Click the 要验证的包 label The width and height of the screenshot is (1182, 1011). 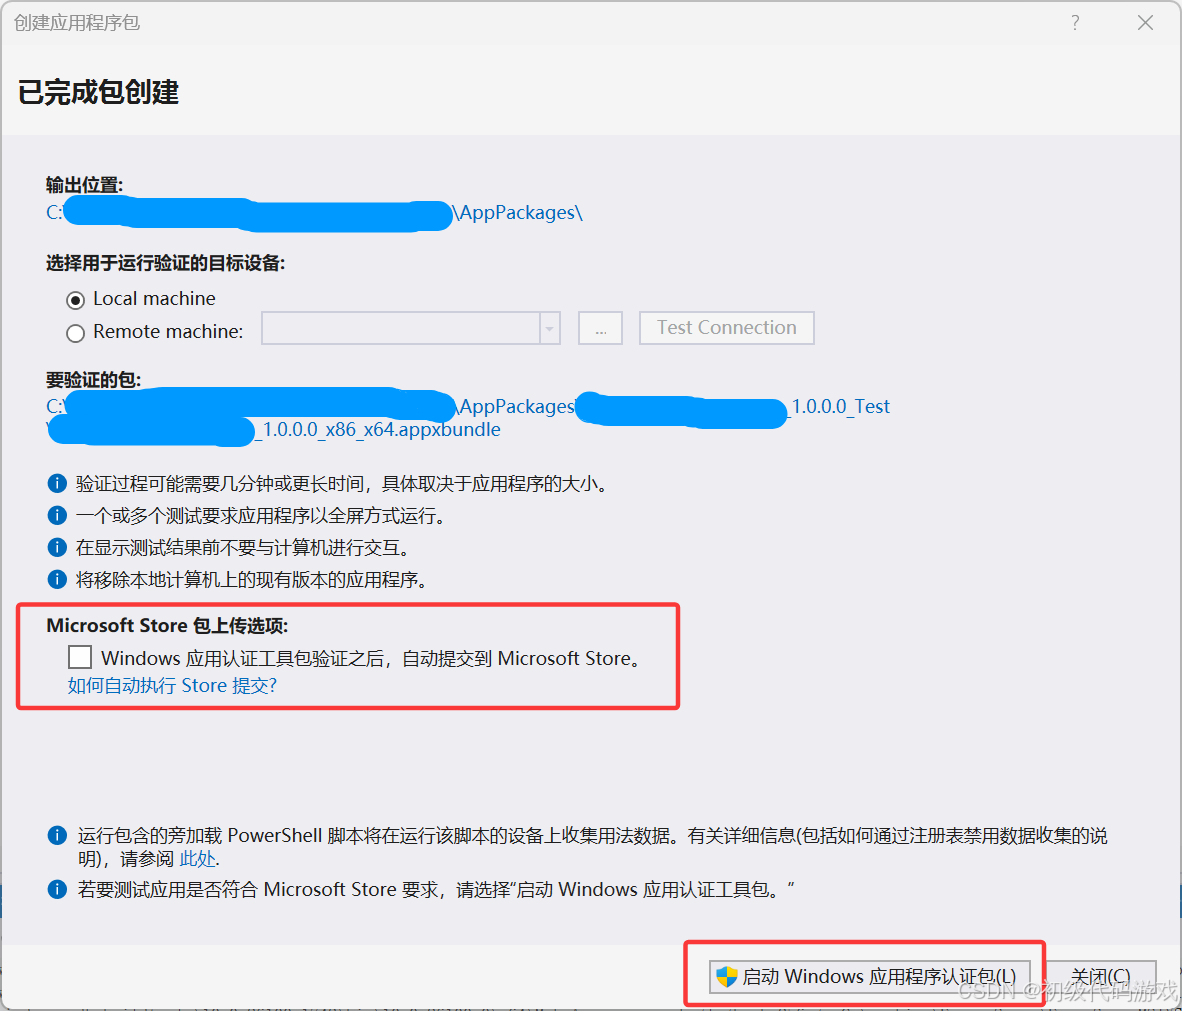(x=93, y=379)
